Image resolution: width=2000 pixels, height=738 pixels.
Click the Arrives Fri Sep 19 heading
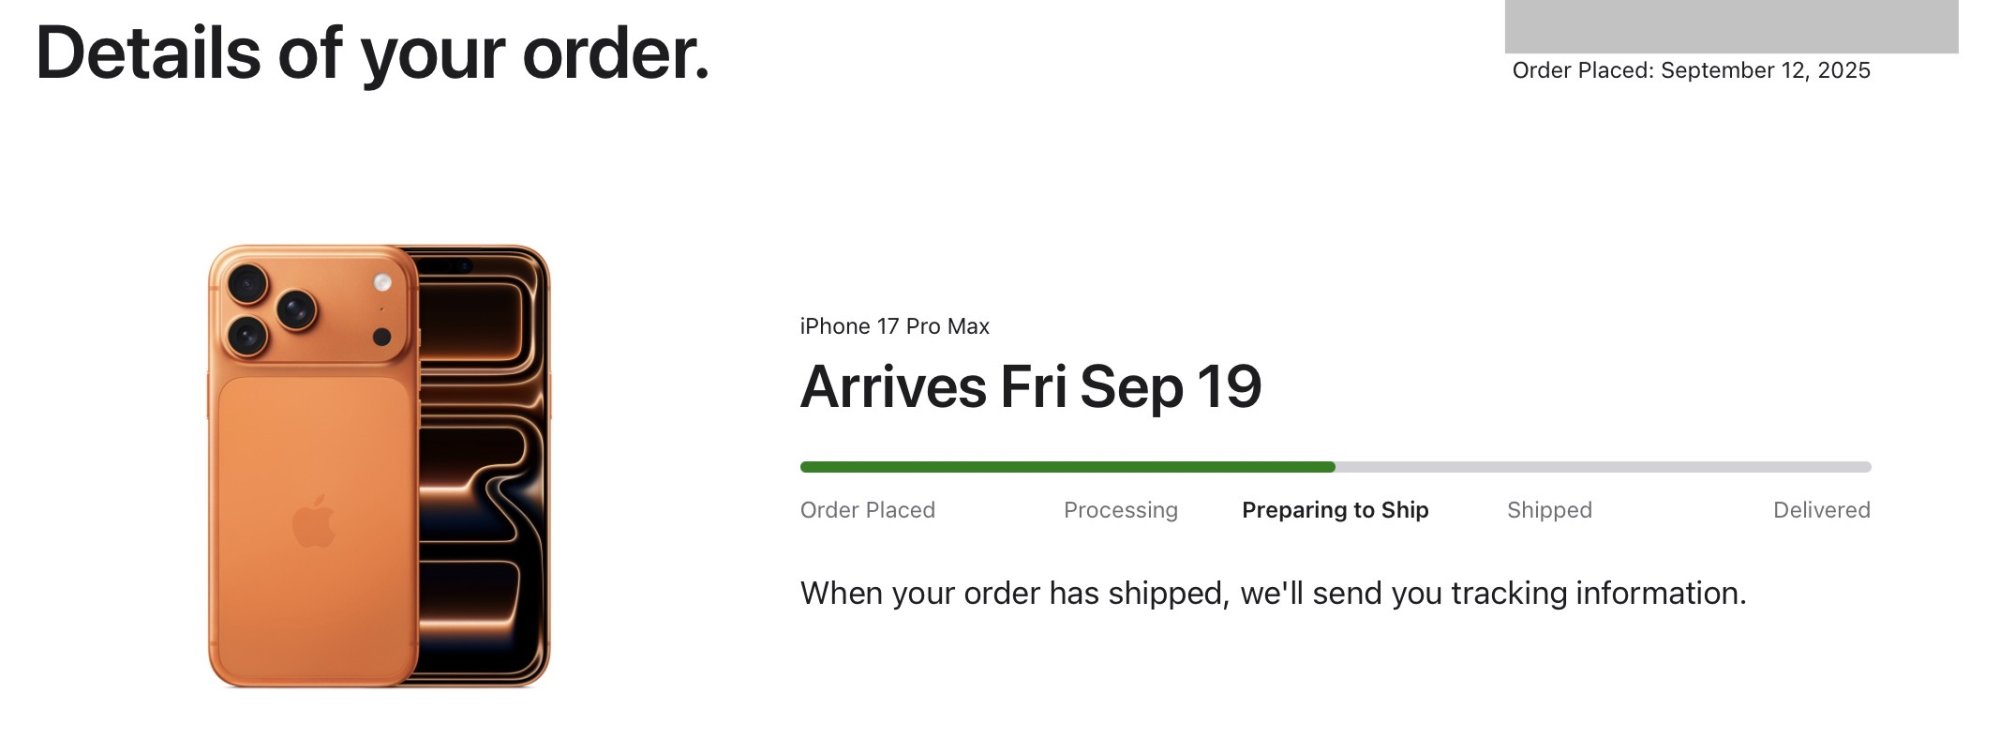coord(1030,387)
